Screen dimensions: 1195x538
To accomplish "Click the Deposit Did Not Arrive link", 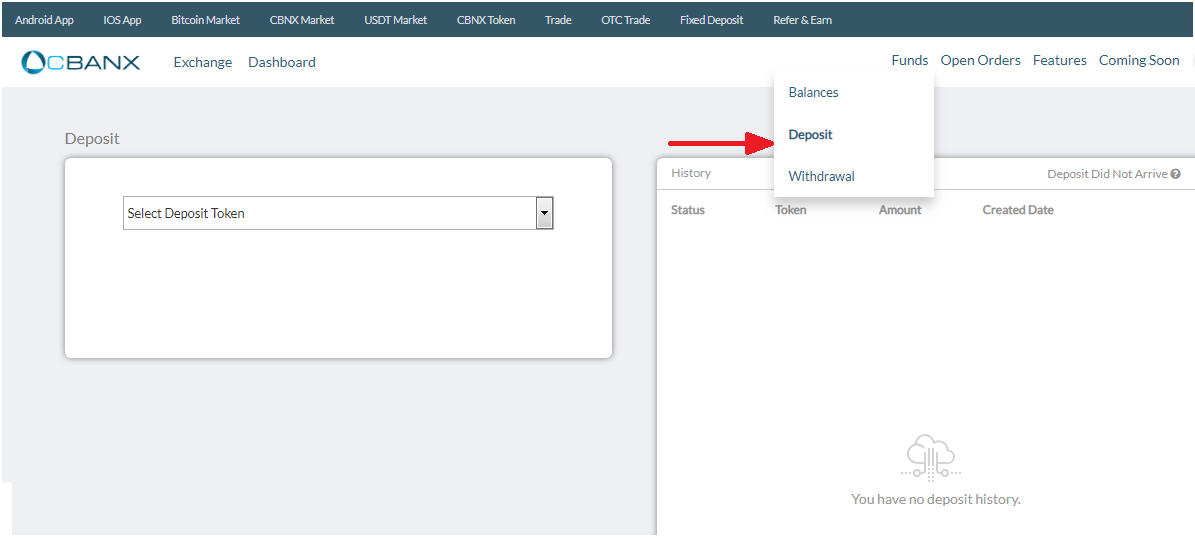I will (x=1107, y=174).
